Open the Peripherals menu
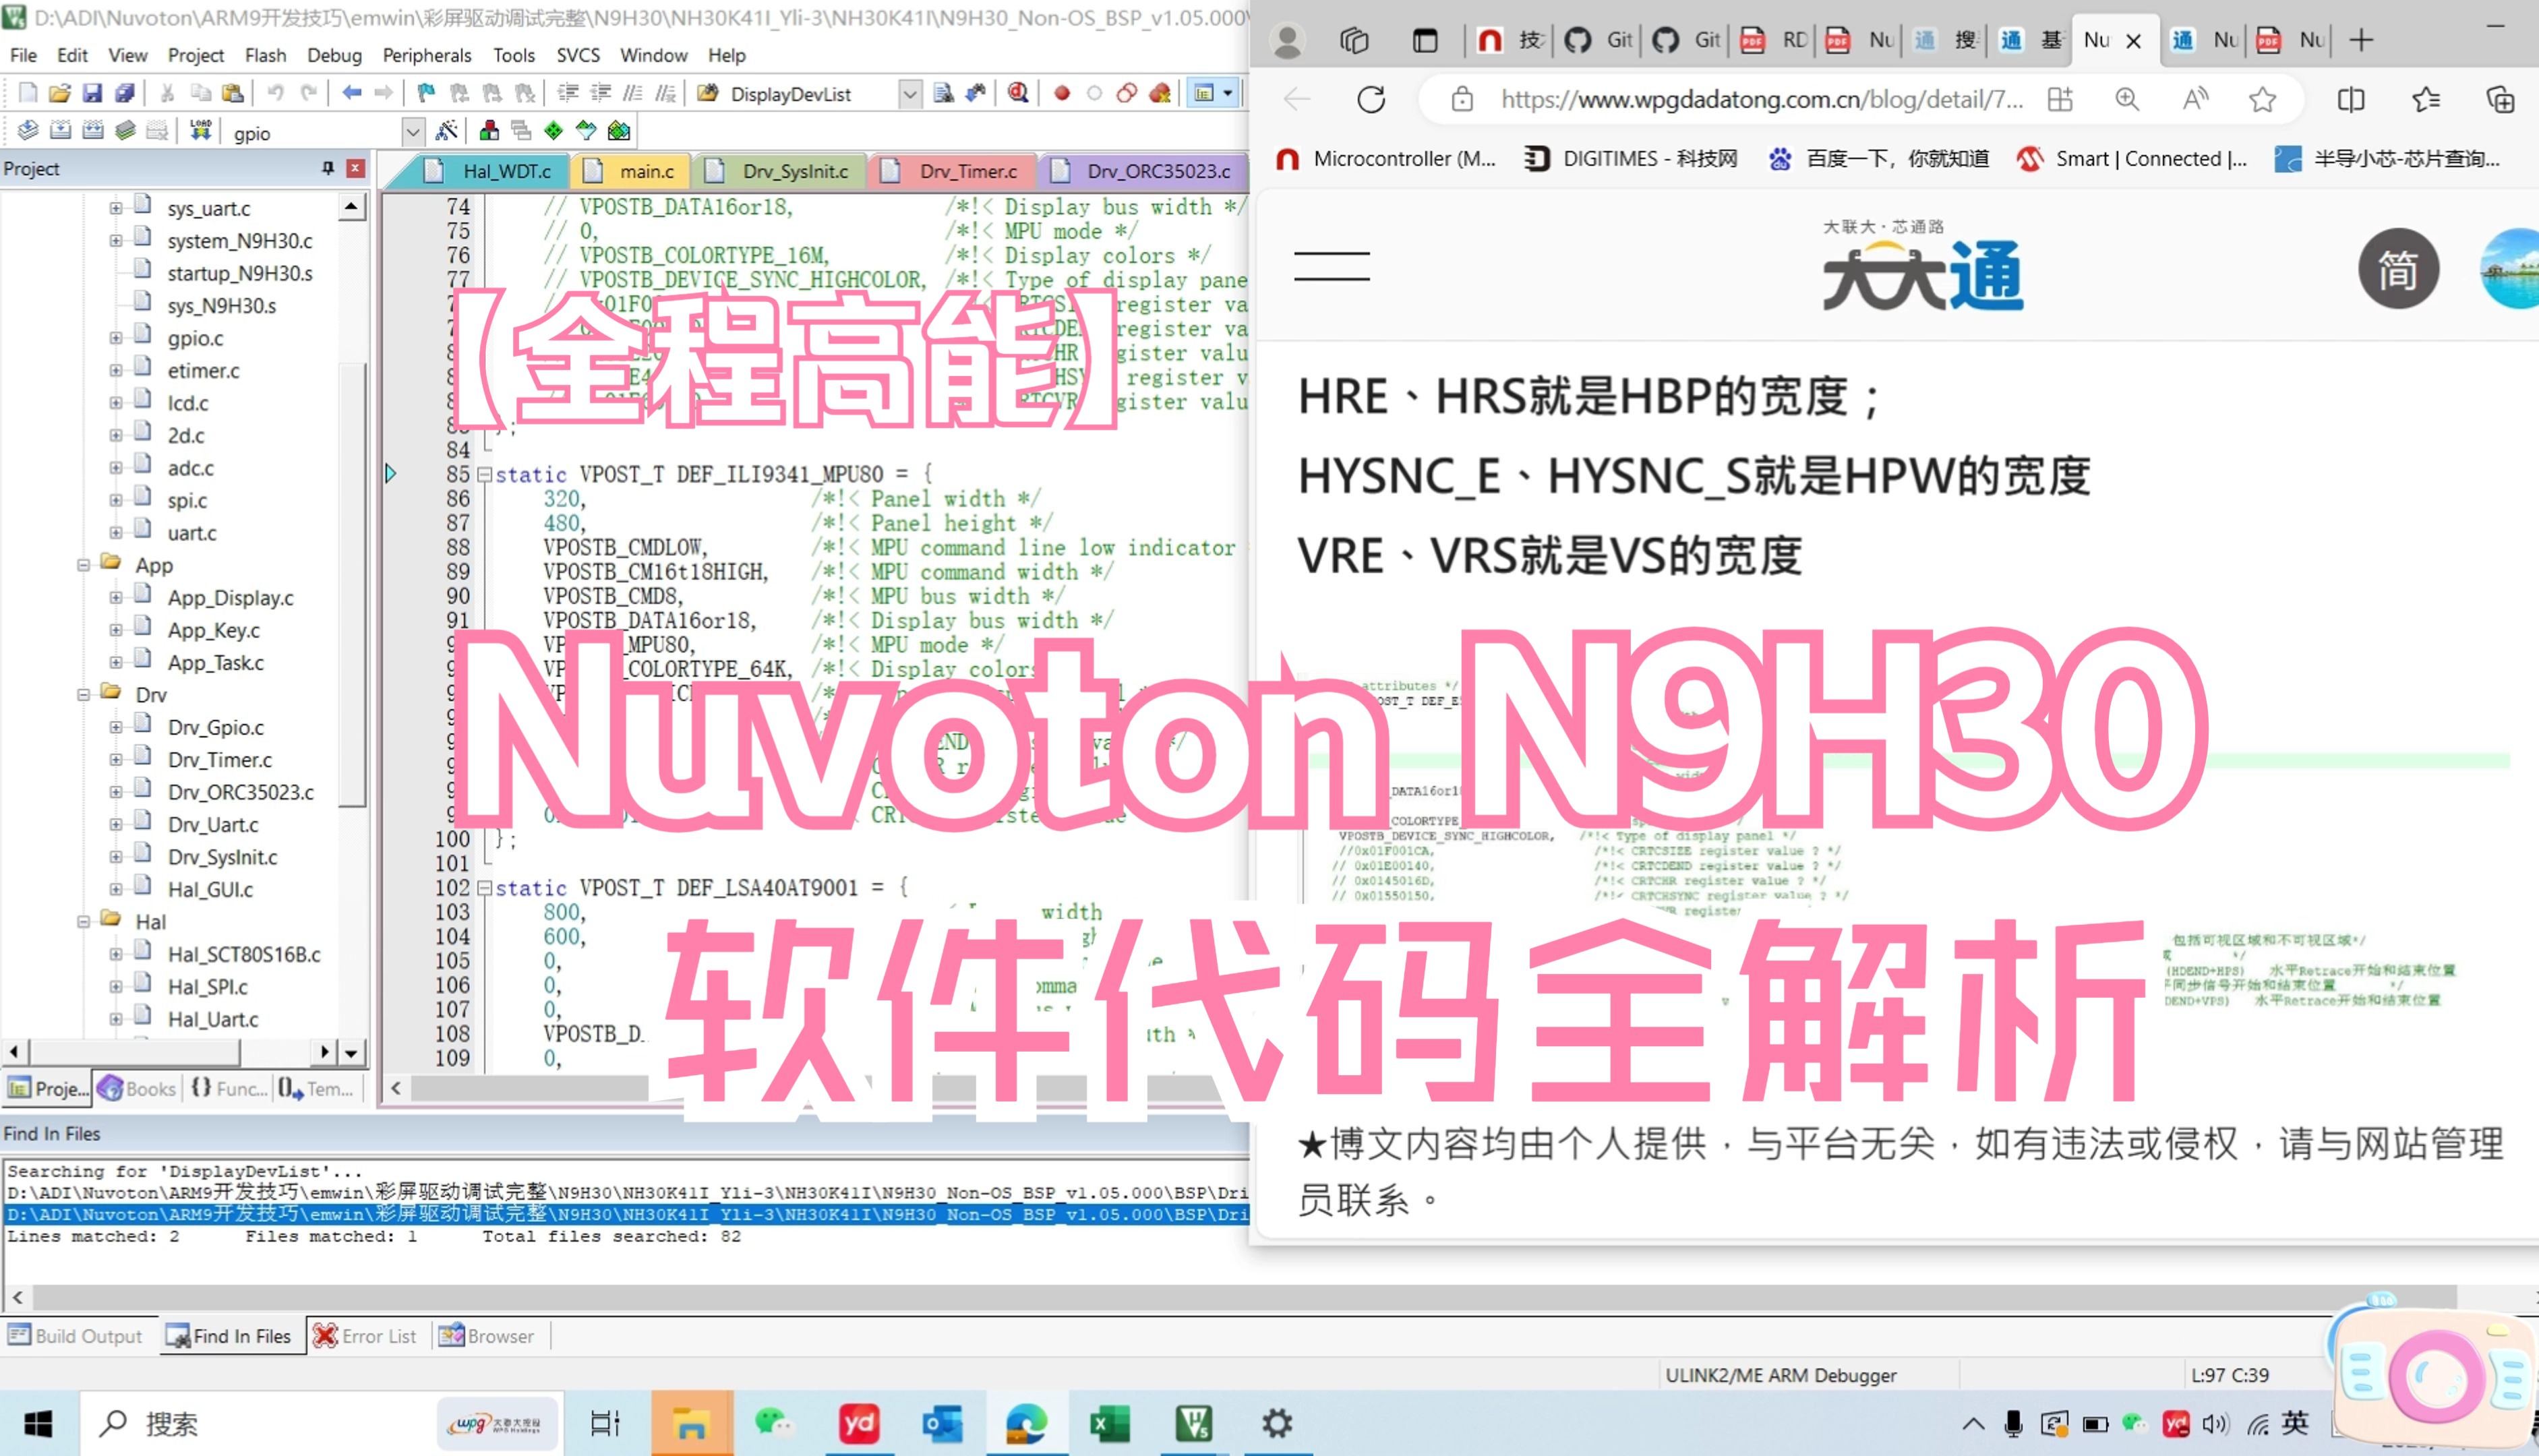Screen dimensions: 2539x1456 (427, 55)
